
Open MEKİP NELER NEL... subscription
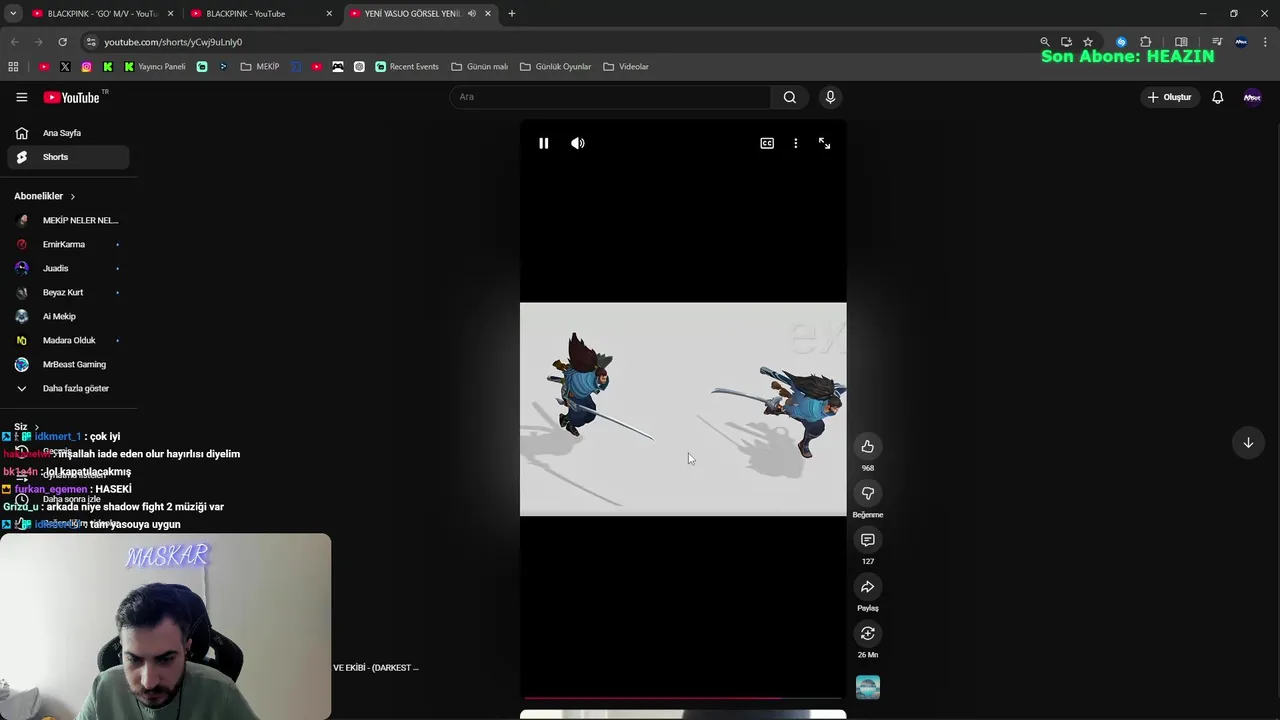(68, 220)
